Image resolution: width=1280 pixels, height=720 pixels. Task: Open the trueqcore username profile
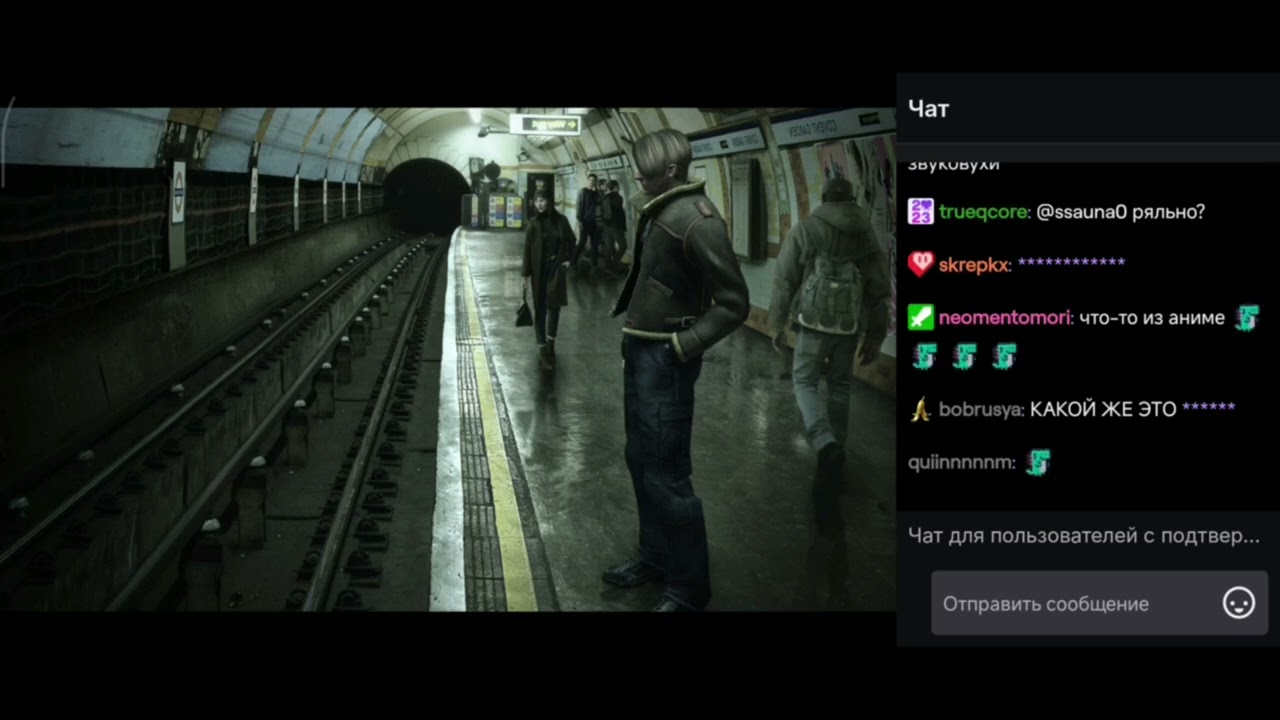coord(984,212)
